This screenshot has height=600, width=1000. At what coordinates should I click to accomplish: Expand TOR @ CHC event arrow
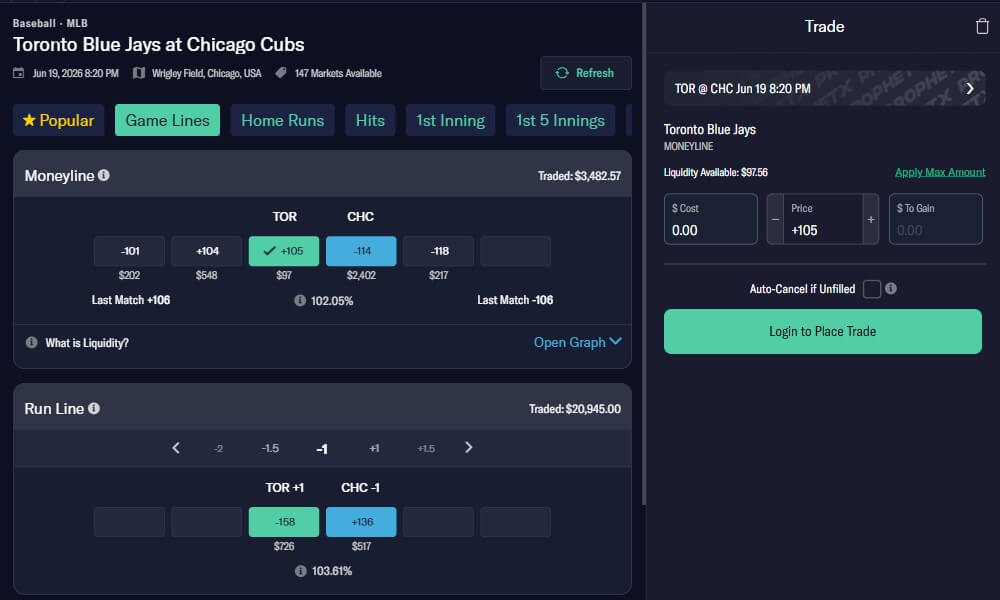[969, 89]
